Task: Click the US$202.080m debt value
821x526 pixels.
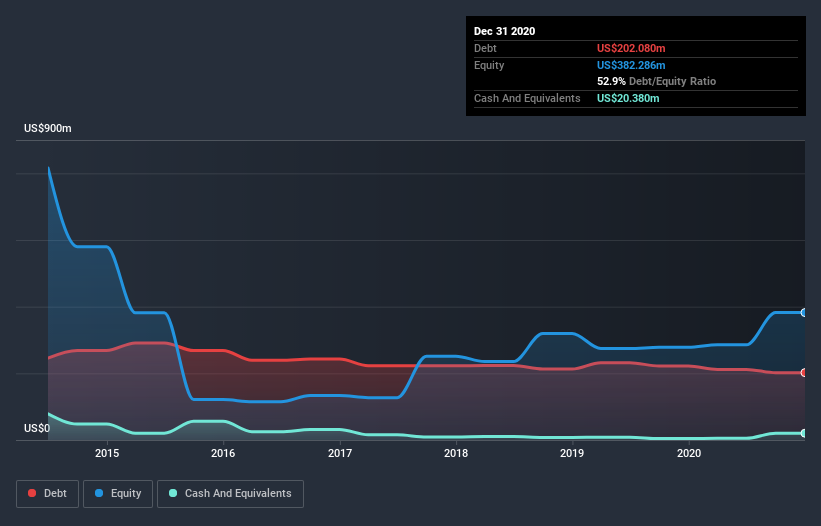Action: (631, 48)
